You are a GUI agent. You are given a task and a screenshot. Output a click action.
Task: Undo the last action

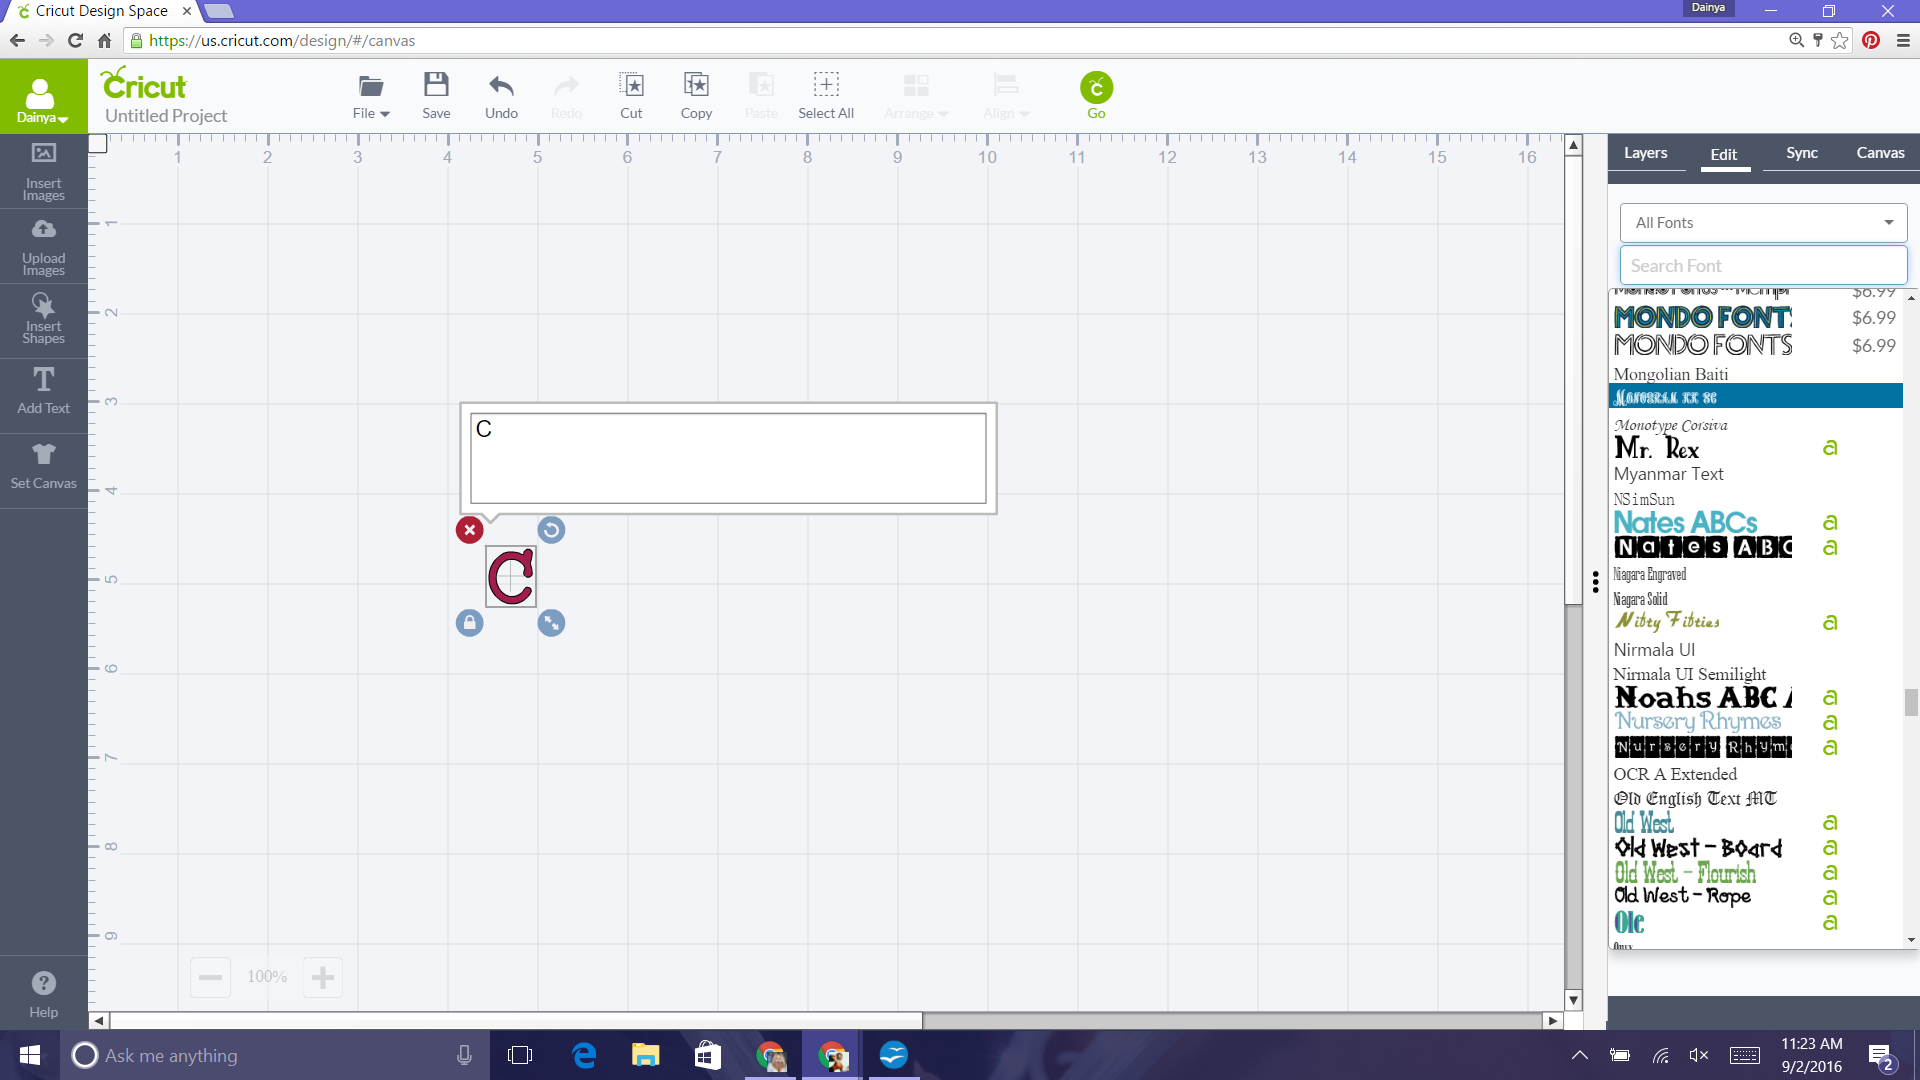click(501, 96)
